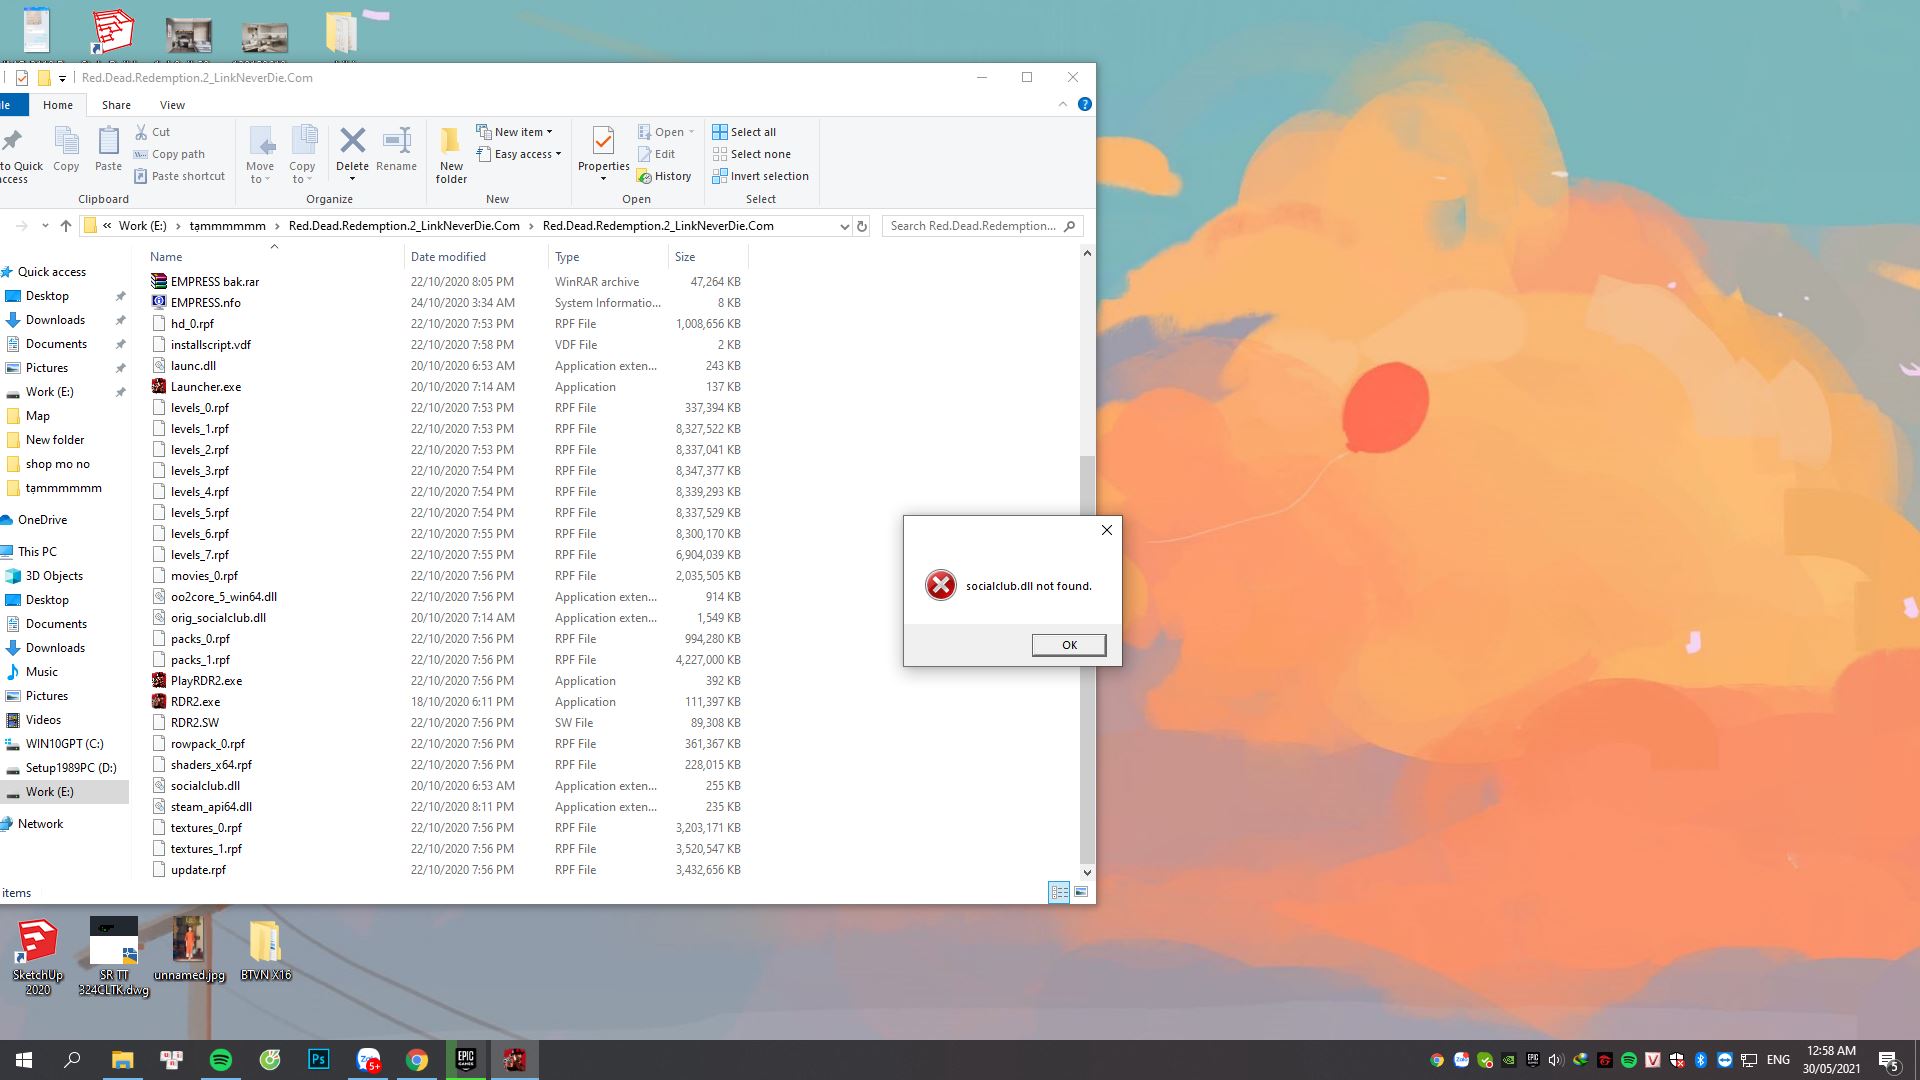The image size is (1920, 1080).
Task: Expand the Share ribbon tab
Action: [115, 104]
